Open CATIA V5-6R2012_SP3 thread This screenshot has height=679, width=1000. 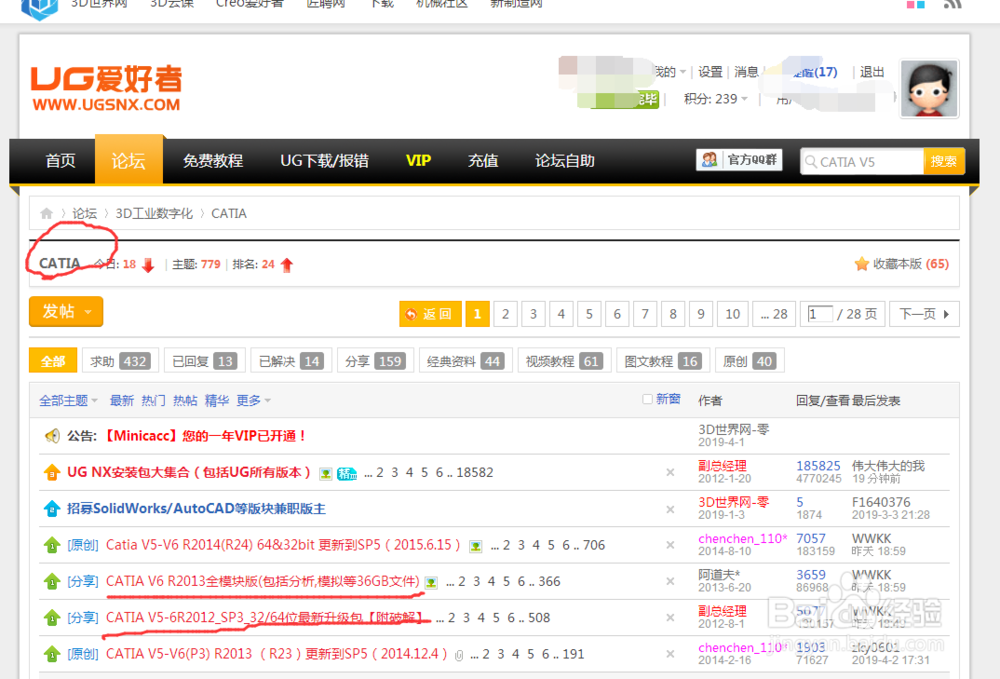tap(267, 618)
